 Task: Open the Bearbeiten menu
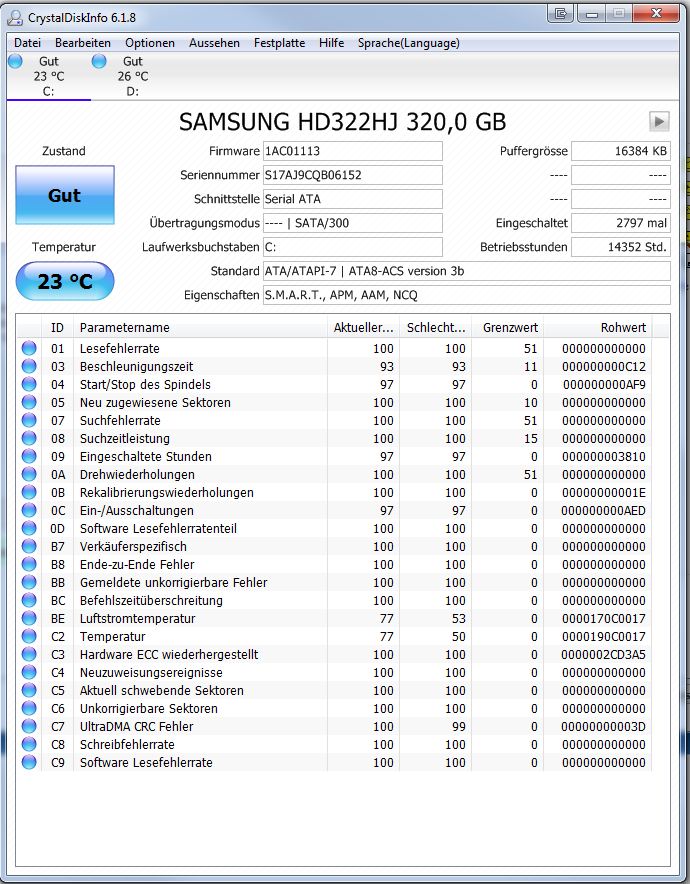pos(83,43)
